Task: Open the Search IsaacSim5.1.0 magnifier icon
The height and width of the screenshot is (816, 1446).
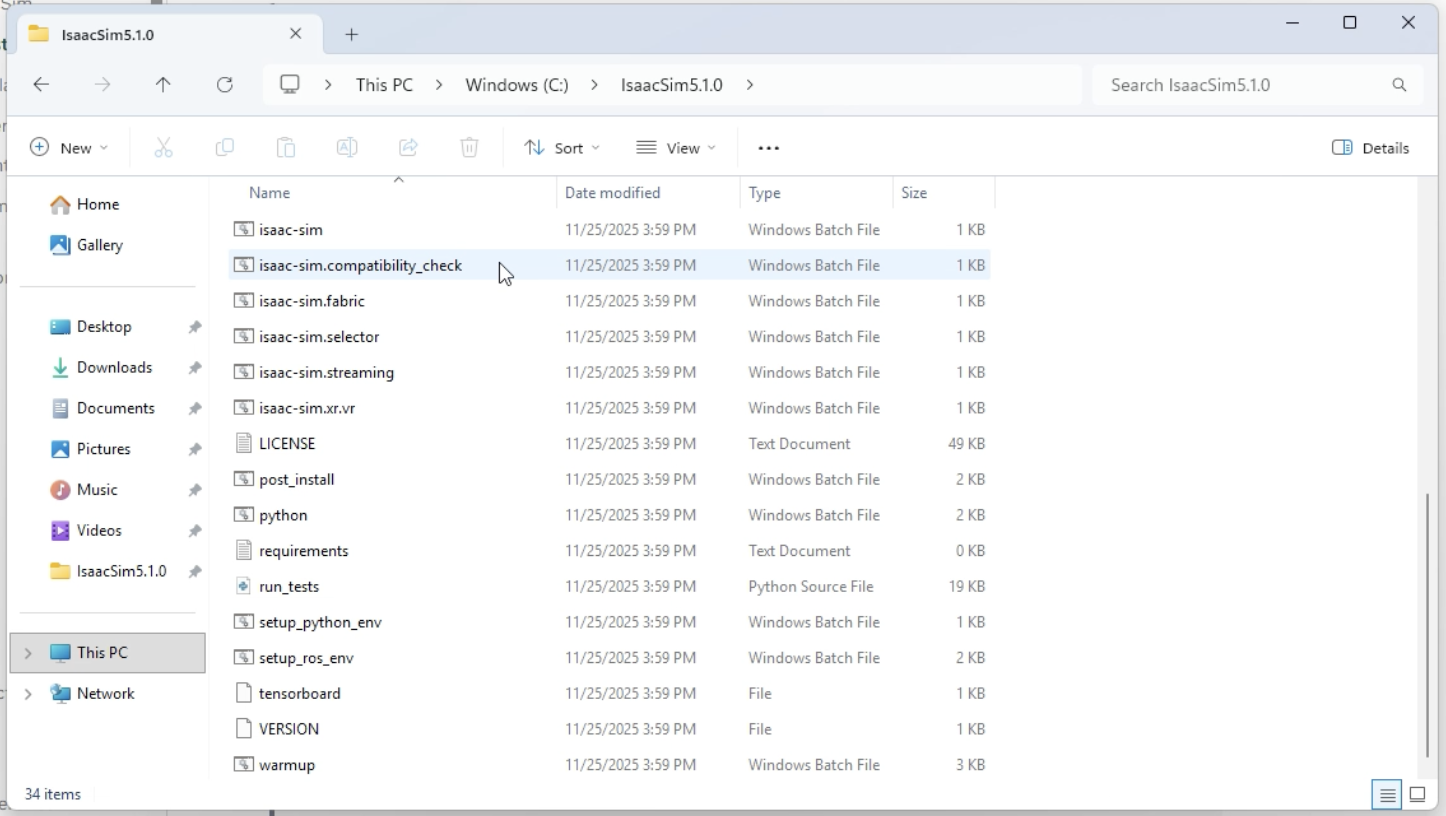Action: pos(1399,84)
